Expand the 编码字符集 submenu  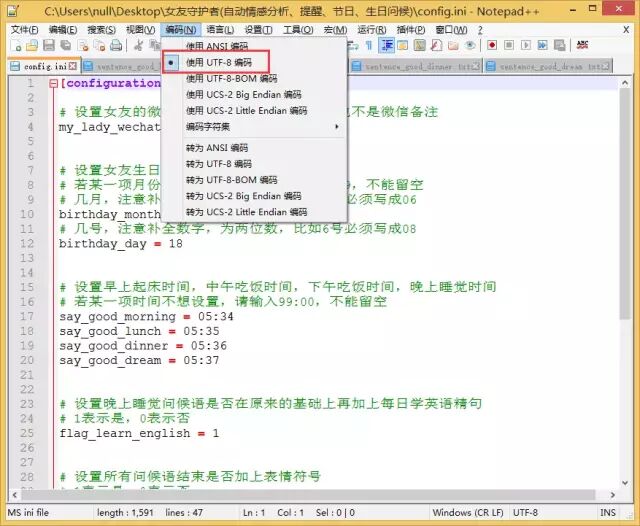click(x=255, y=127)
